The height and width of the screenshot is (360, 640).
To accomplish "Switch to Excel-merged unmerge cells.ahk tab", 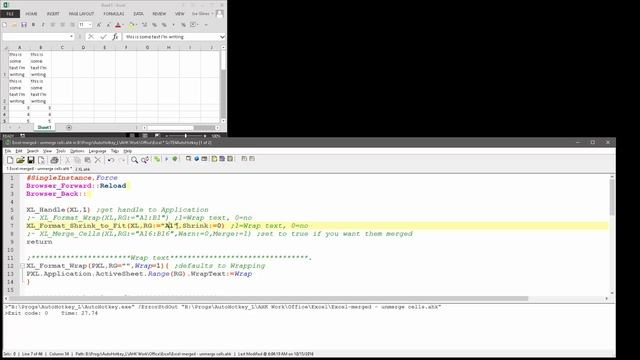I will [x=38, y=169].
